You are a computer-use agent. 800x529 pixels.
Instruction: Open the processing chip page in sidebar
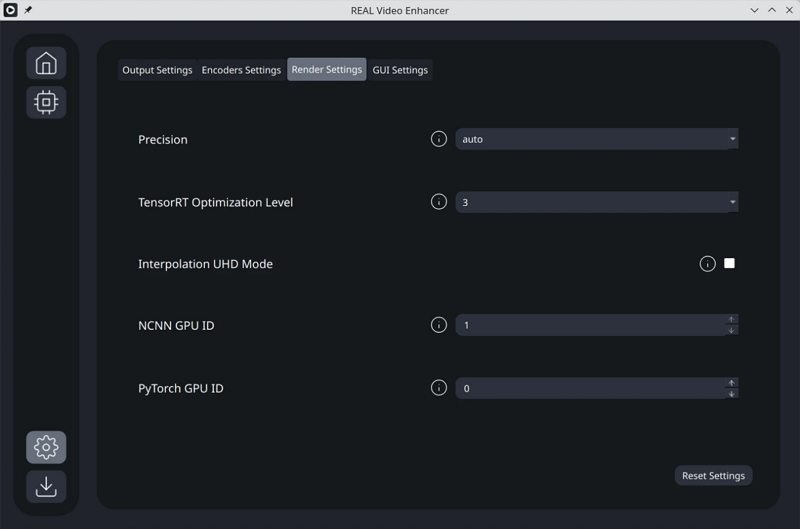[x=46, y=102]
